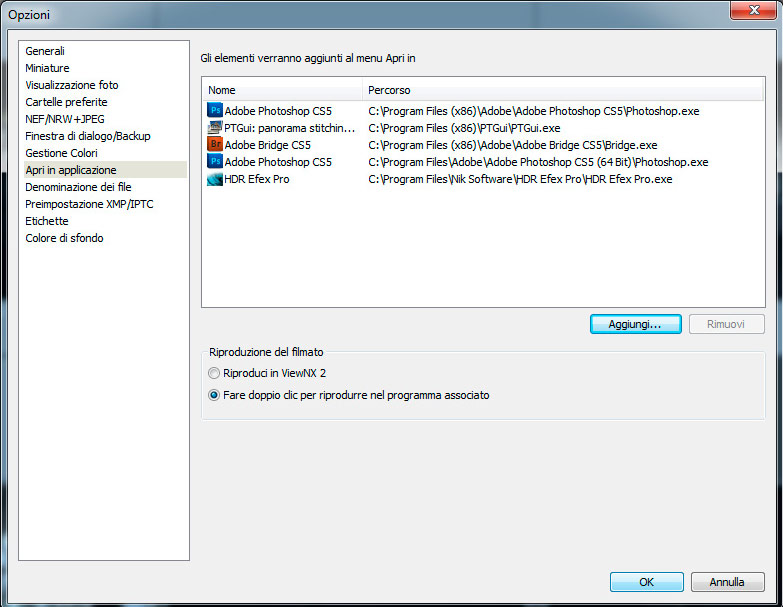The height and width of the screenshot is (607, 783).
Task: Open the Generali settings category
Action: pos(45,51)
